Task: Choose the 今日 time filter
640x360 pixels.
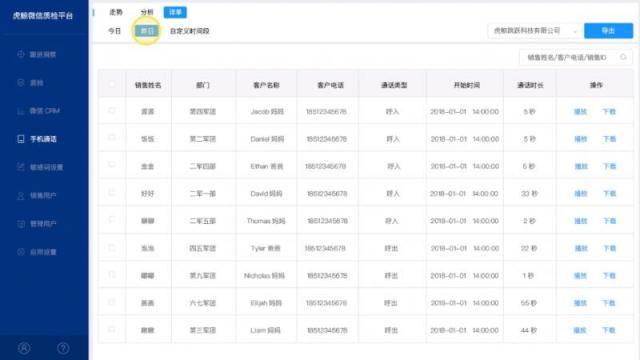Action: pos(114,31)
